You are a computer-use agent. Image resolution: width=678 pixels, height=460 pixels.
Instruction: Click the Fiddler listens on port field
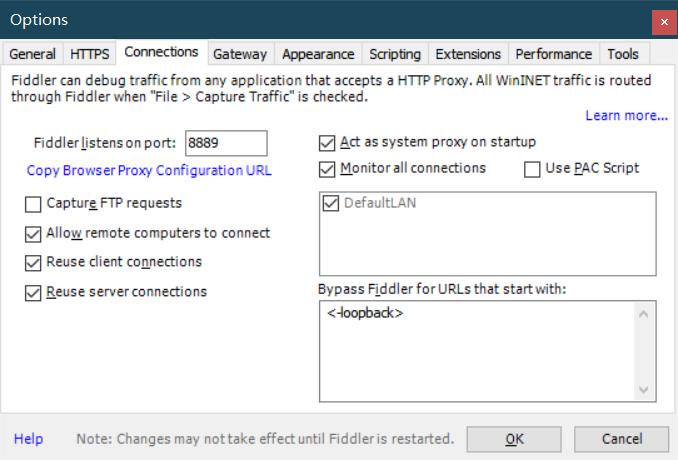(226, 143)
